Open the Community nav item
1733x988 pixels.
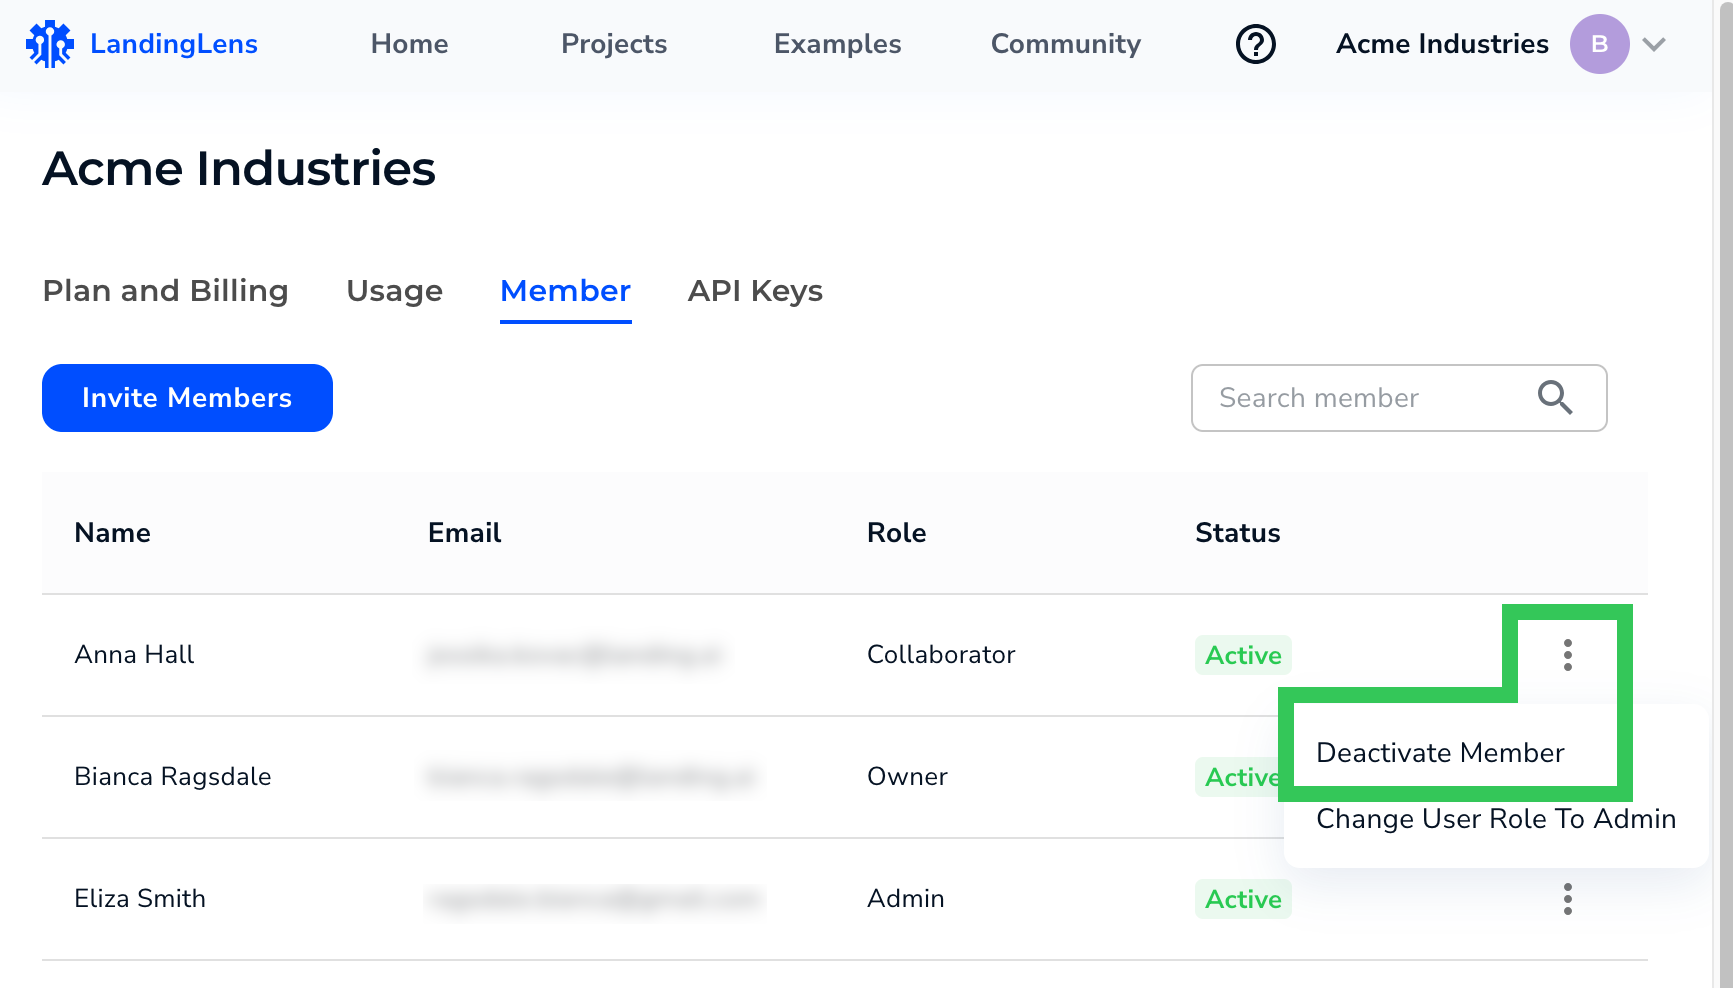(1066, 44)
